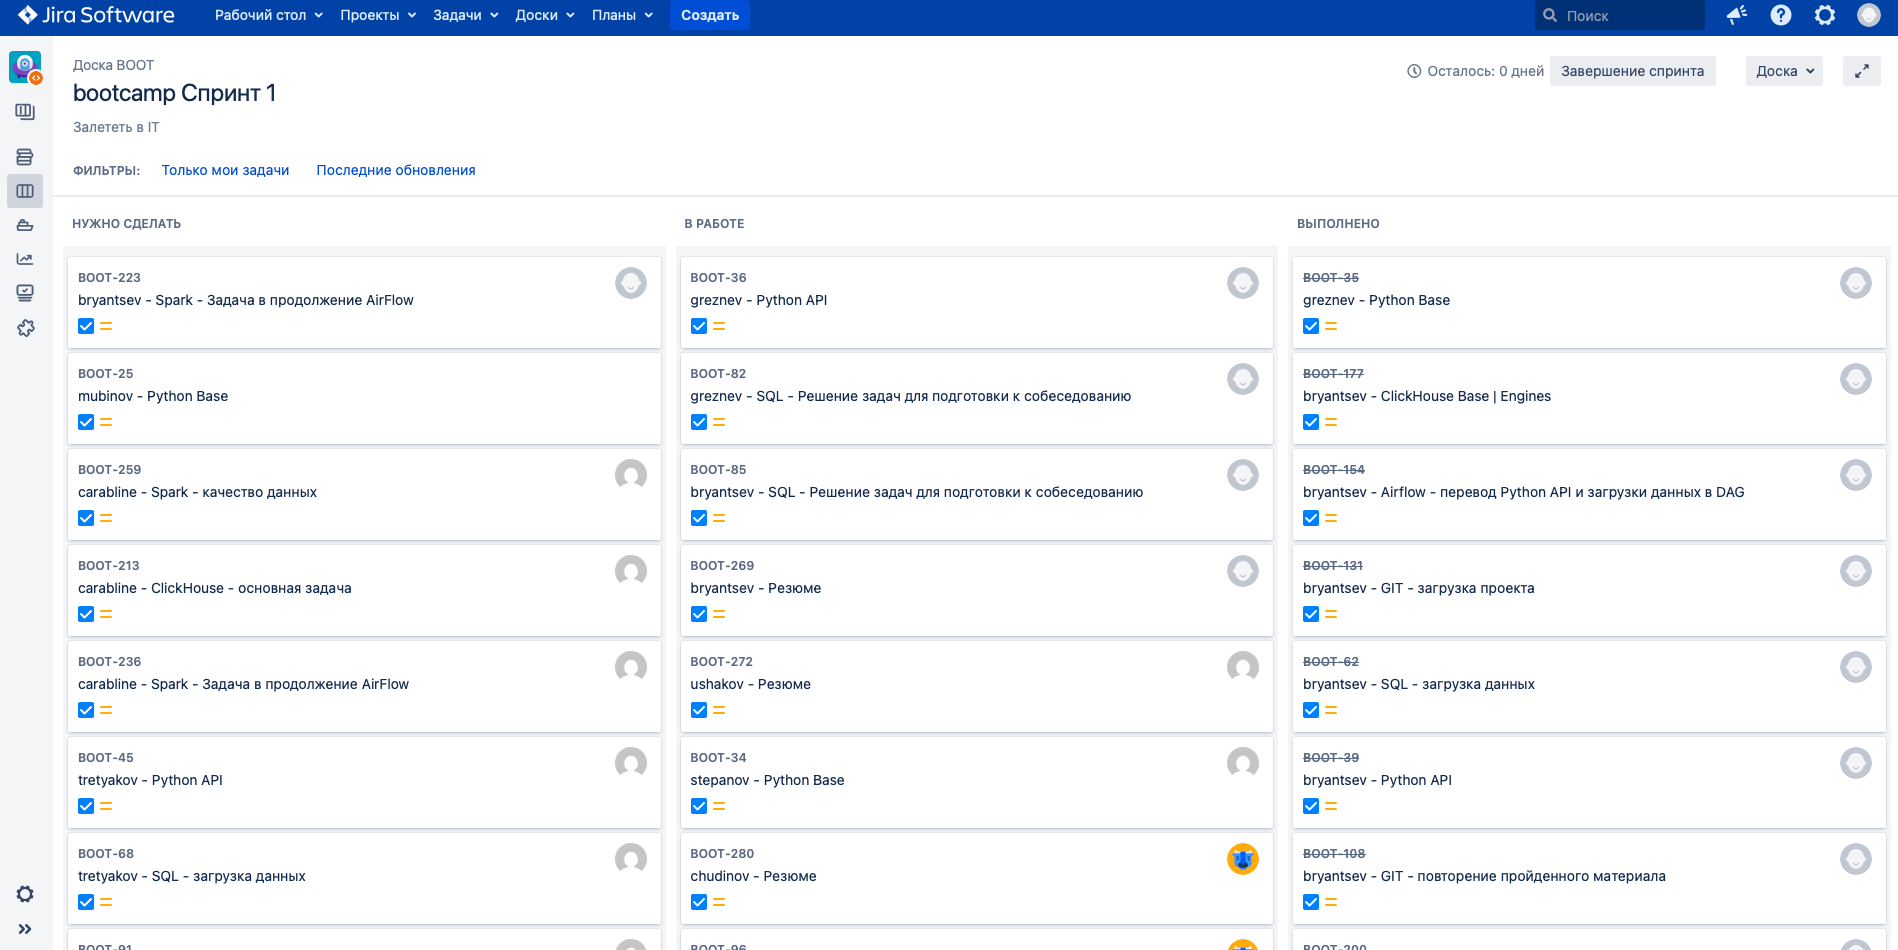Screen dimensions: 1898x950
Task: Open issue key BOOT-223
Action: coord(109,278)
